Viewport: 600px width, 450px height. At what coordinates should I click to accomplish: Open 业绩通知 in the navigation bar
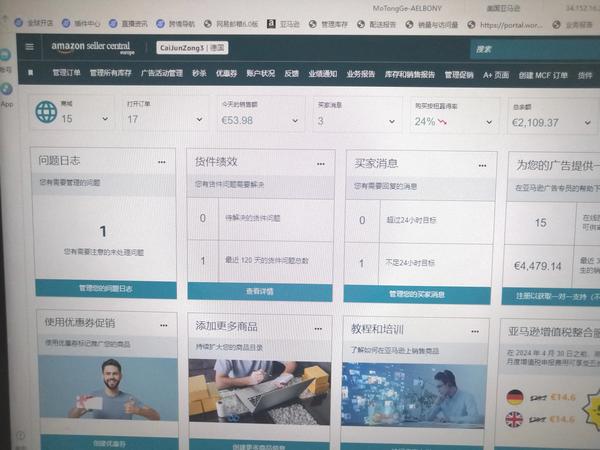(322, 73)
